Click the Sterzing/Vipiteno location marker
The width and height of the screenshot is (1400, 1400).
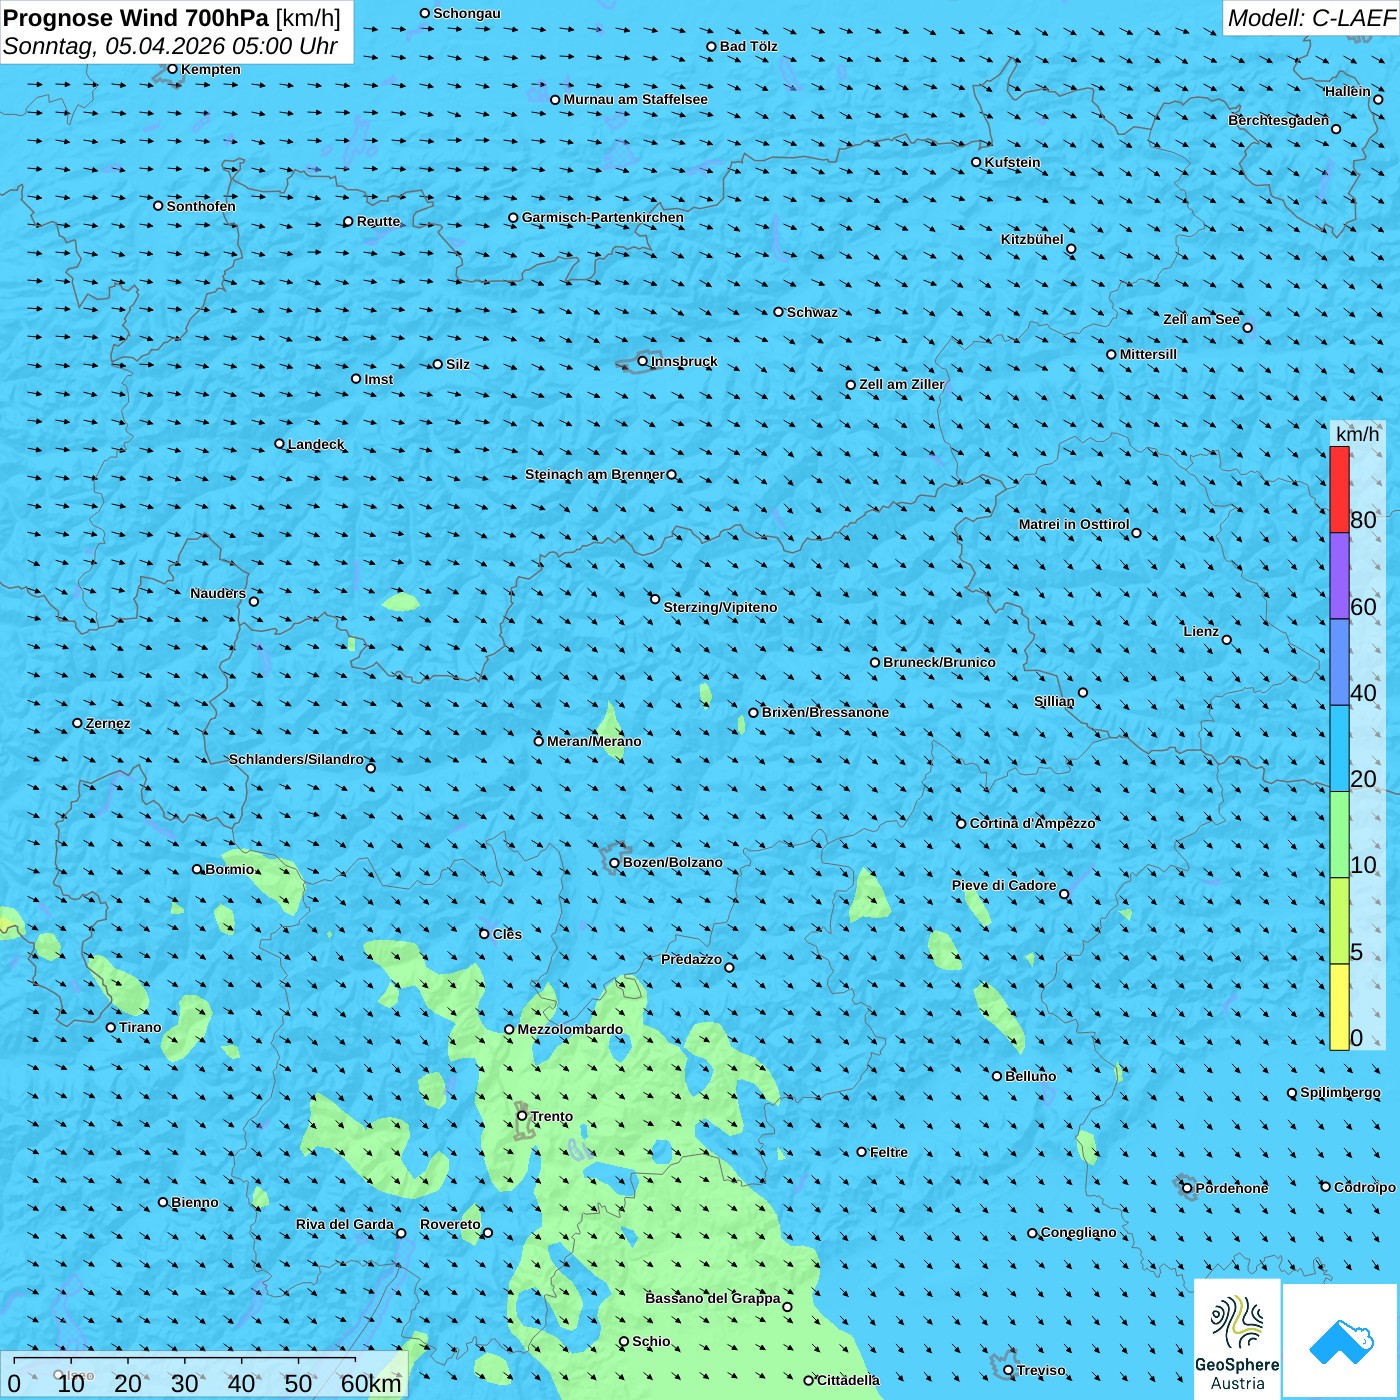coord(655,600)
